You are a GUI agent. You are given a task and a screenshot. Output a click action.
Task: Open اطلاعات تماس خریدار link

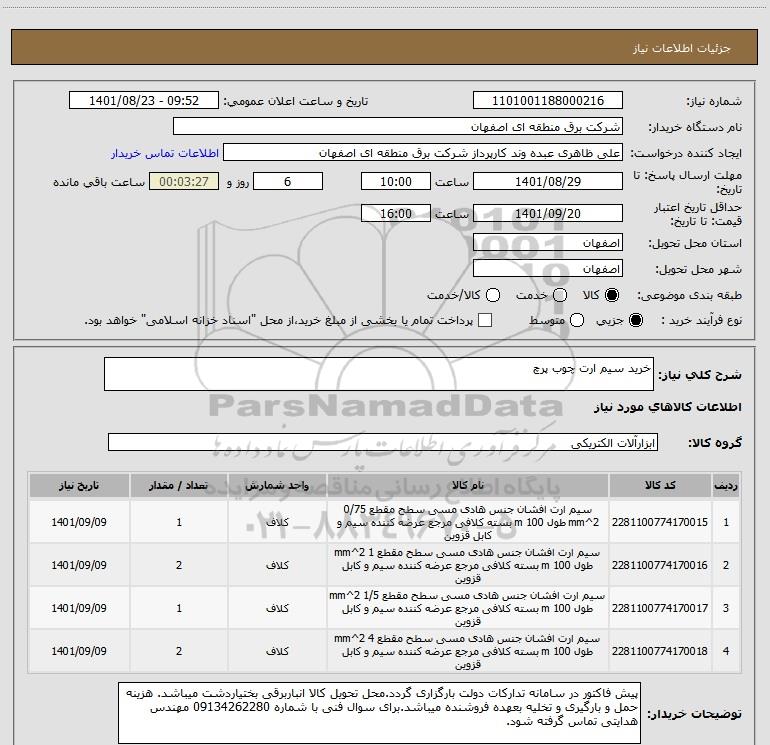pyautogui.click(x=165, y=153)
